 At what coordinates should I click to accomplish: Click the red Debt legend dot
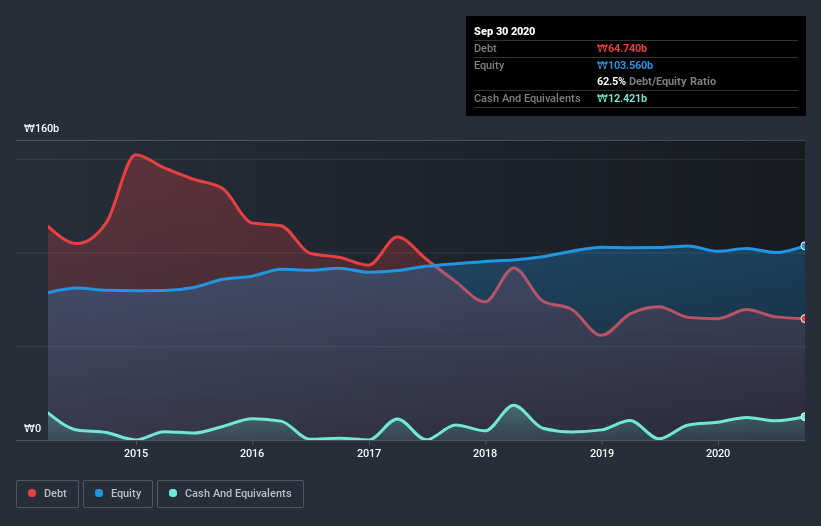32,493
